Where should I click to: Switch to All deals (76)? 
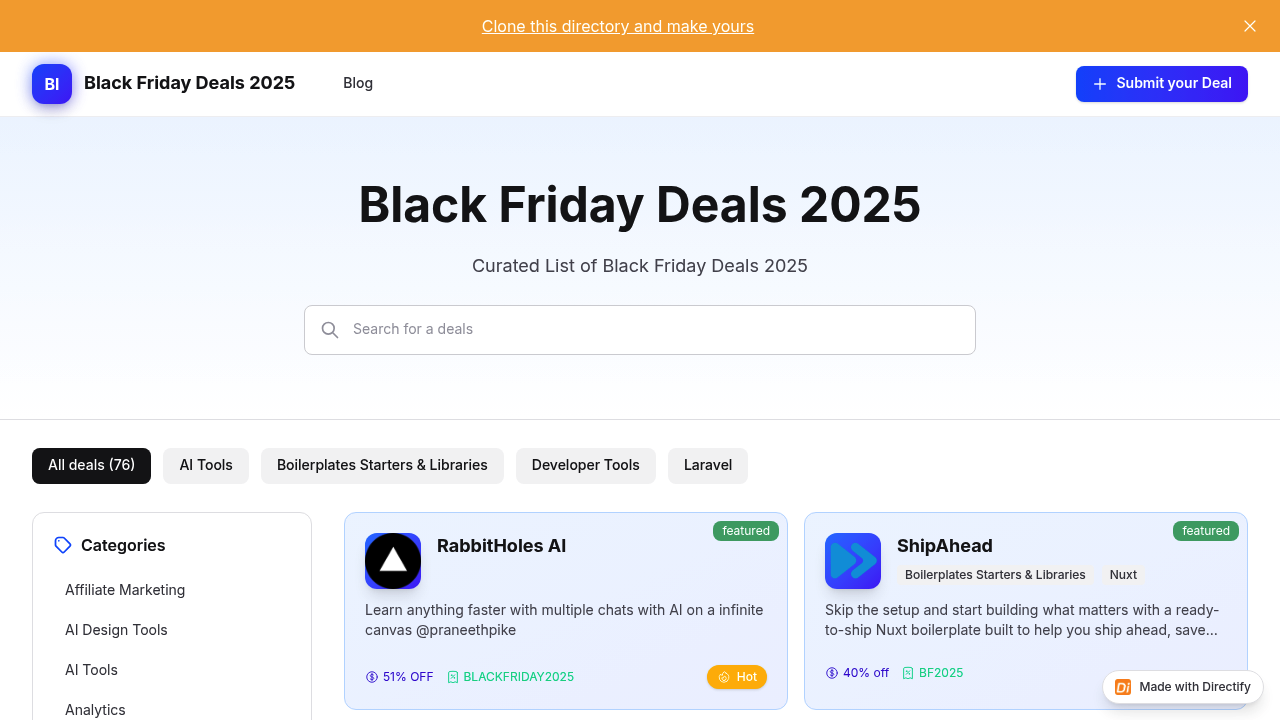[91, 465]
